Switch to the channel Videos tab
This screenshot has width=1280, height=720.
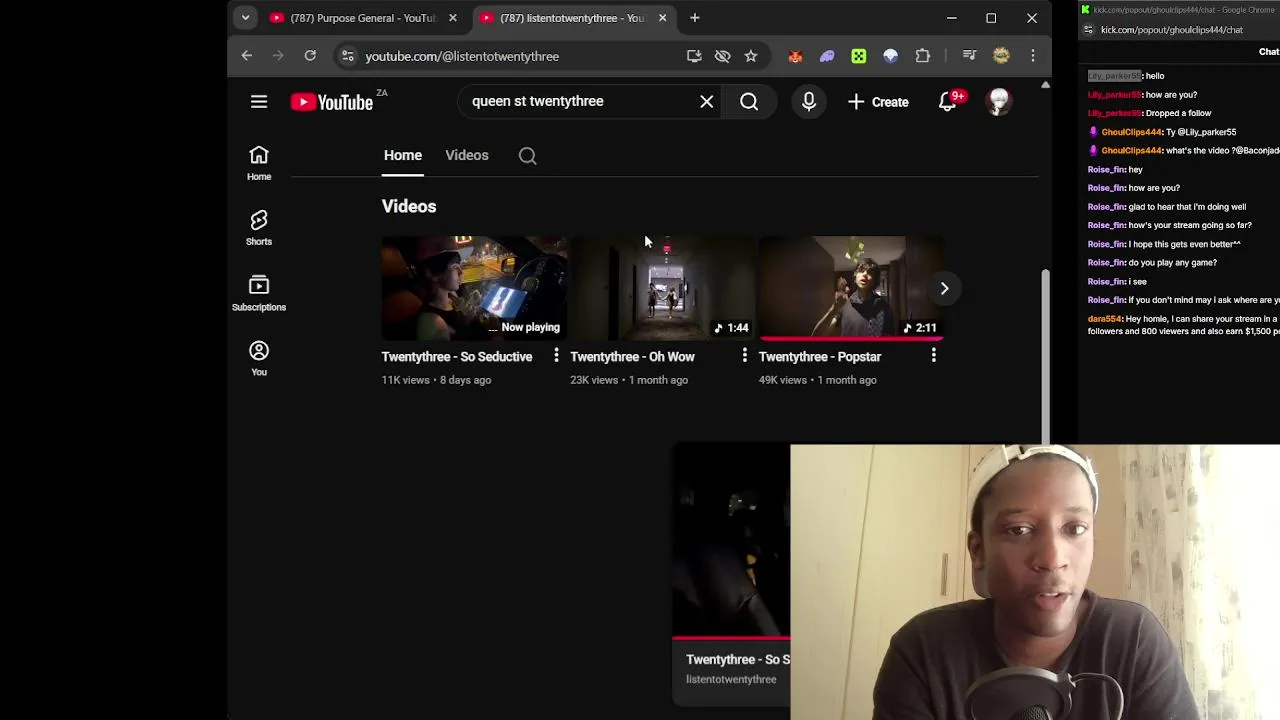pyautogui.click(x=467, y=155)
